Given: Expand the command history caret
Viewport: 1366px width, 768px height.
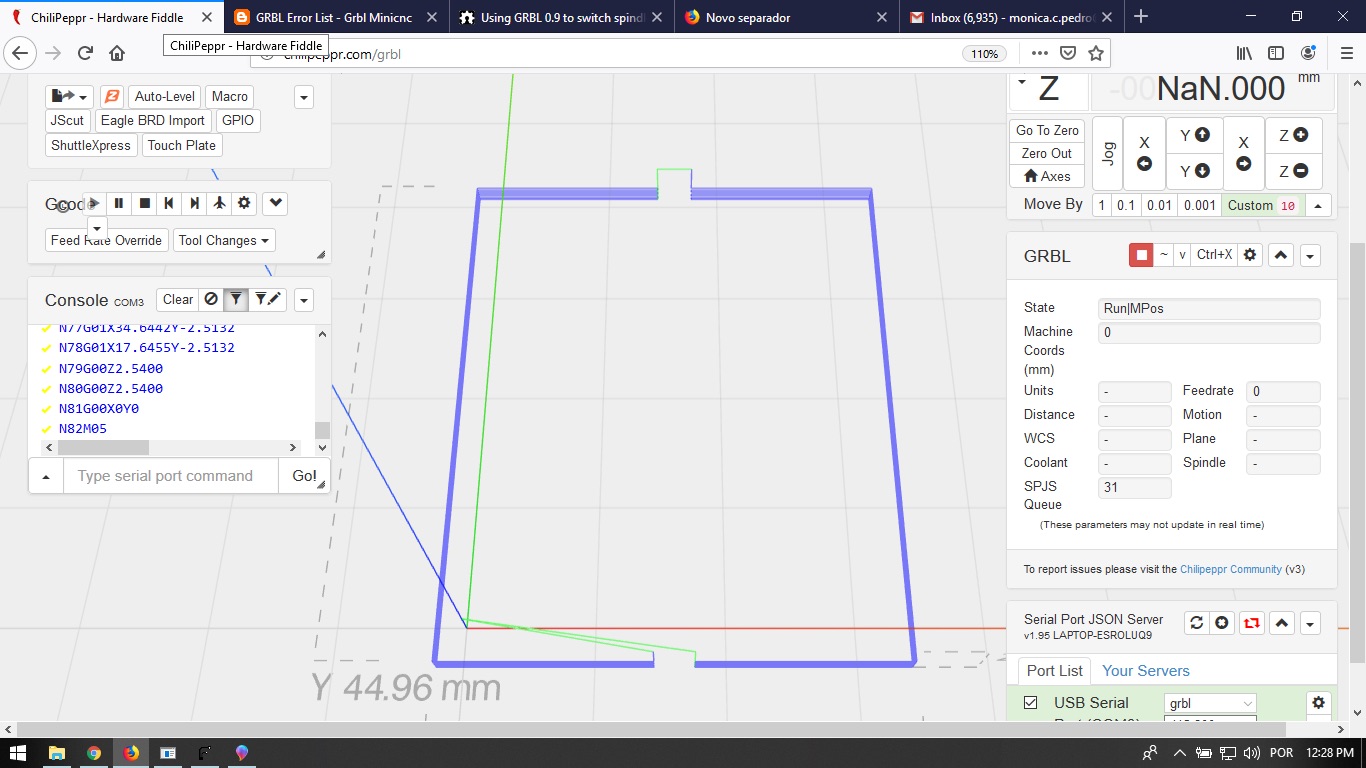Looking at the screenshot, I should coord(46,476).
